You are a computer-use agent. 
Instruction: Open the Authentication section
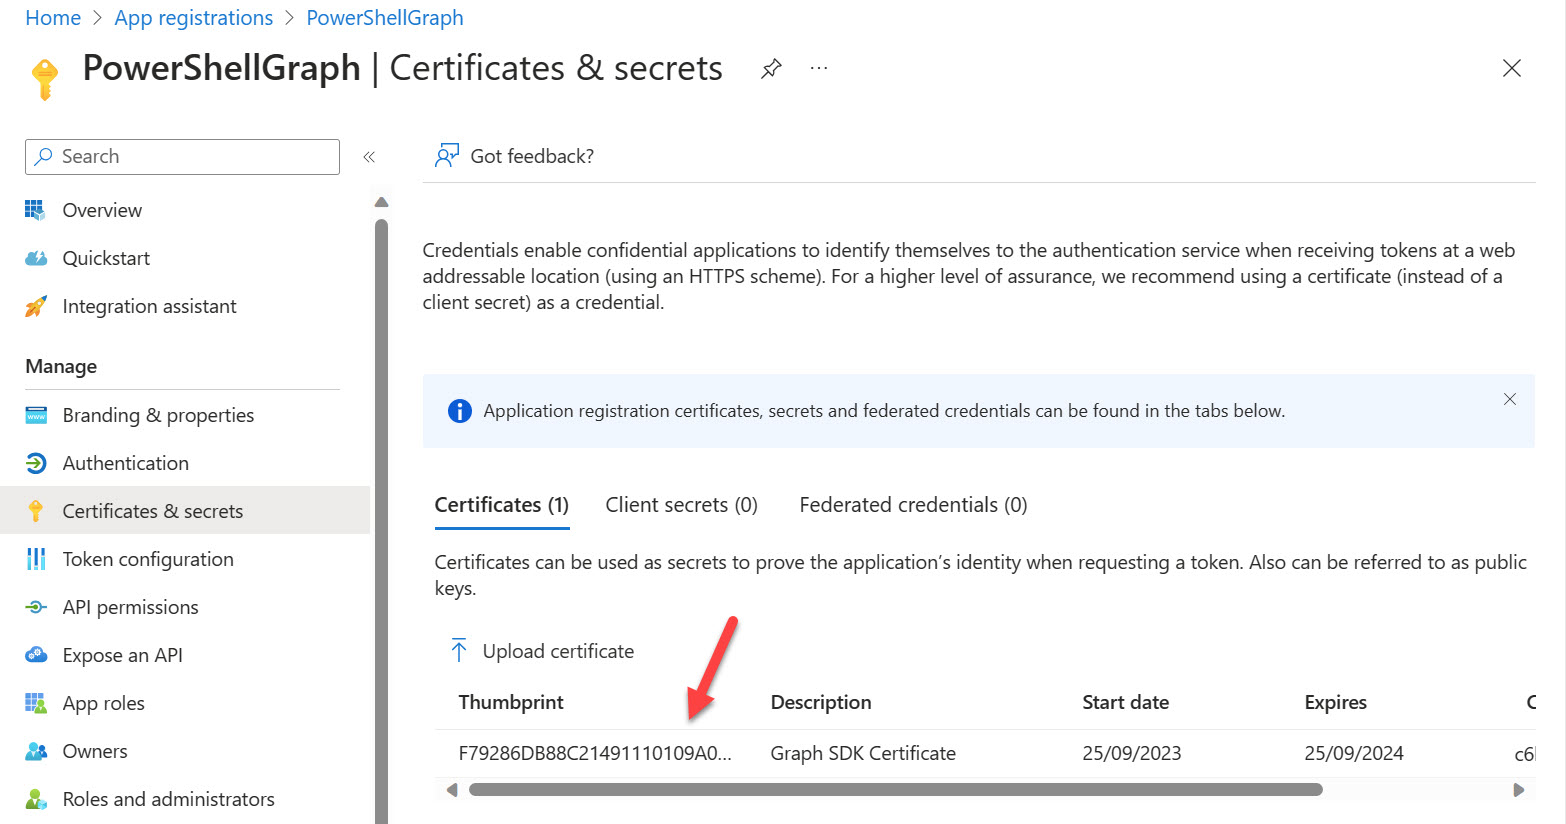click(x=125, y=463)
